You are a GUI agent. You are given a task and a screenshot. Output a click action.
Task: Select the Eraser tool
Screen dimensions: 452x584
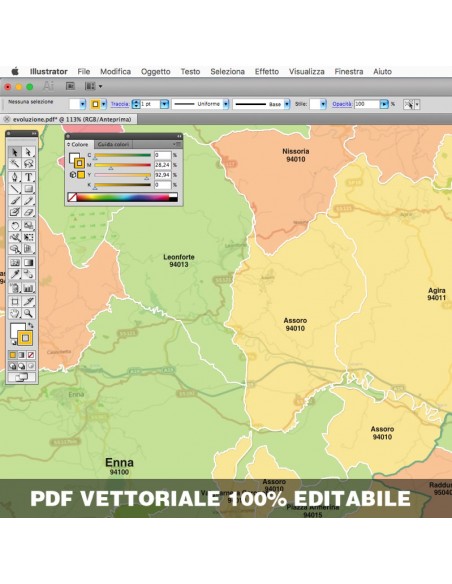pos(28,212)
